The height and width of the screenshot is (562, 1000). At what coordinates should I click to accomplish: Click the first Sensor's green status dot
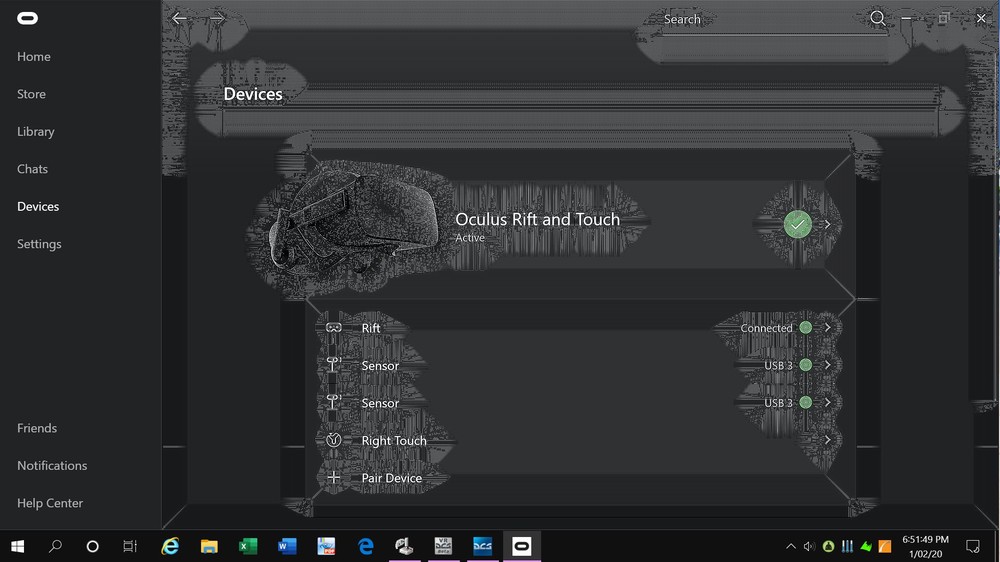coord(805,365)
